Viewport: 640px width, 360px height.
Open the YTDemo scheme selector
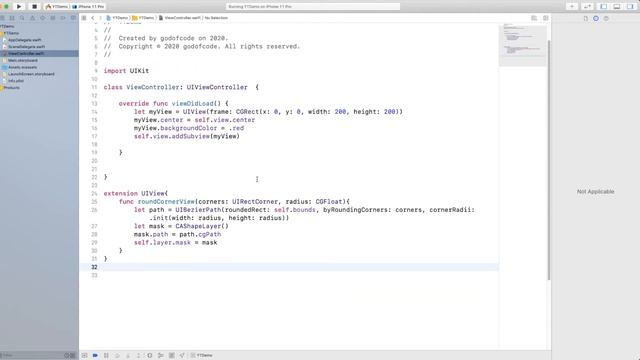point(57,7)
